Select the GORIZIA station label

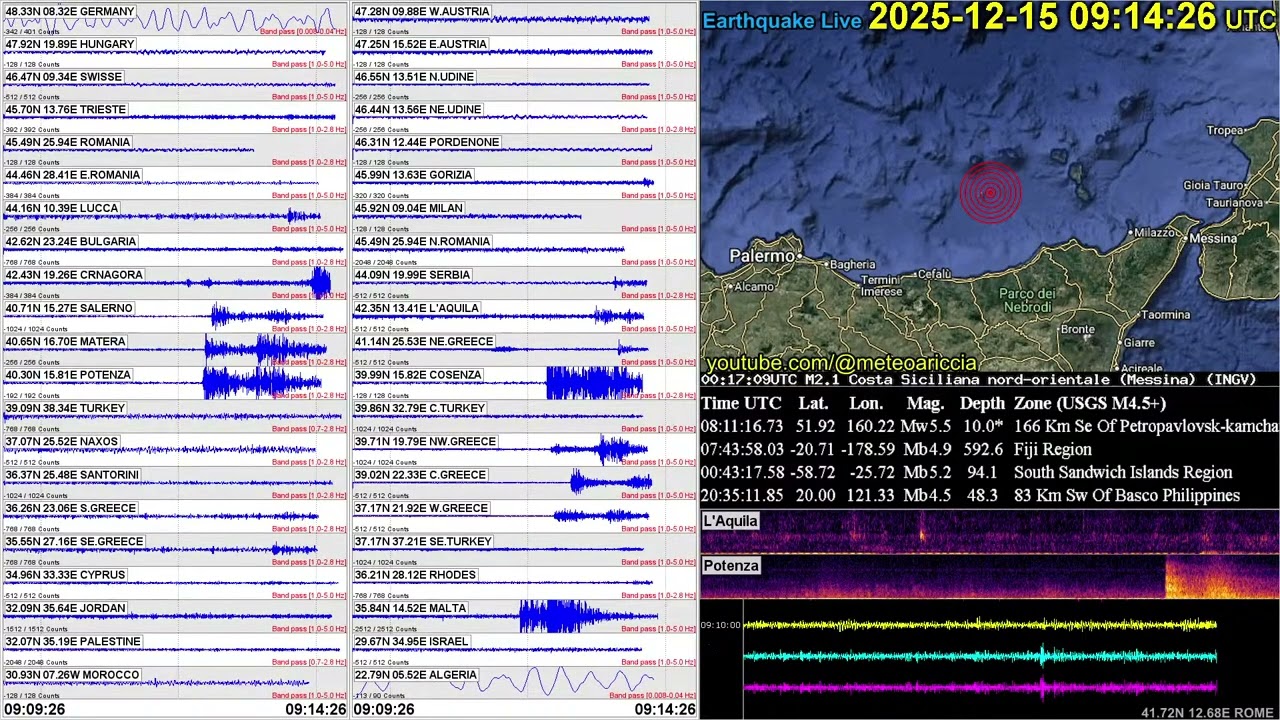(413, 176)
